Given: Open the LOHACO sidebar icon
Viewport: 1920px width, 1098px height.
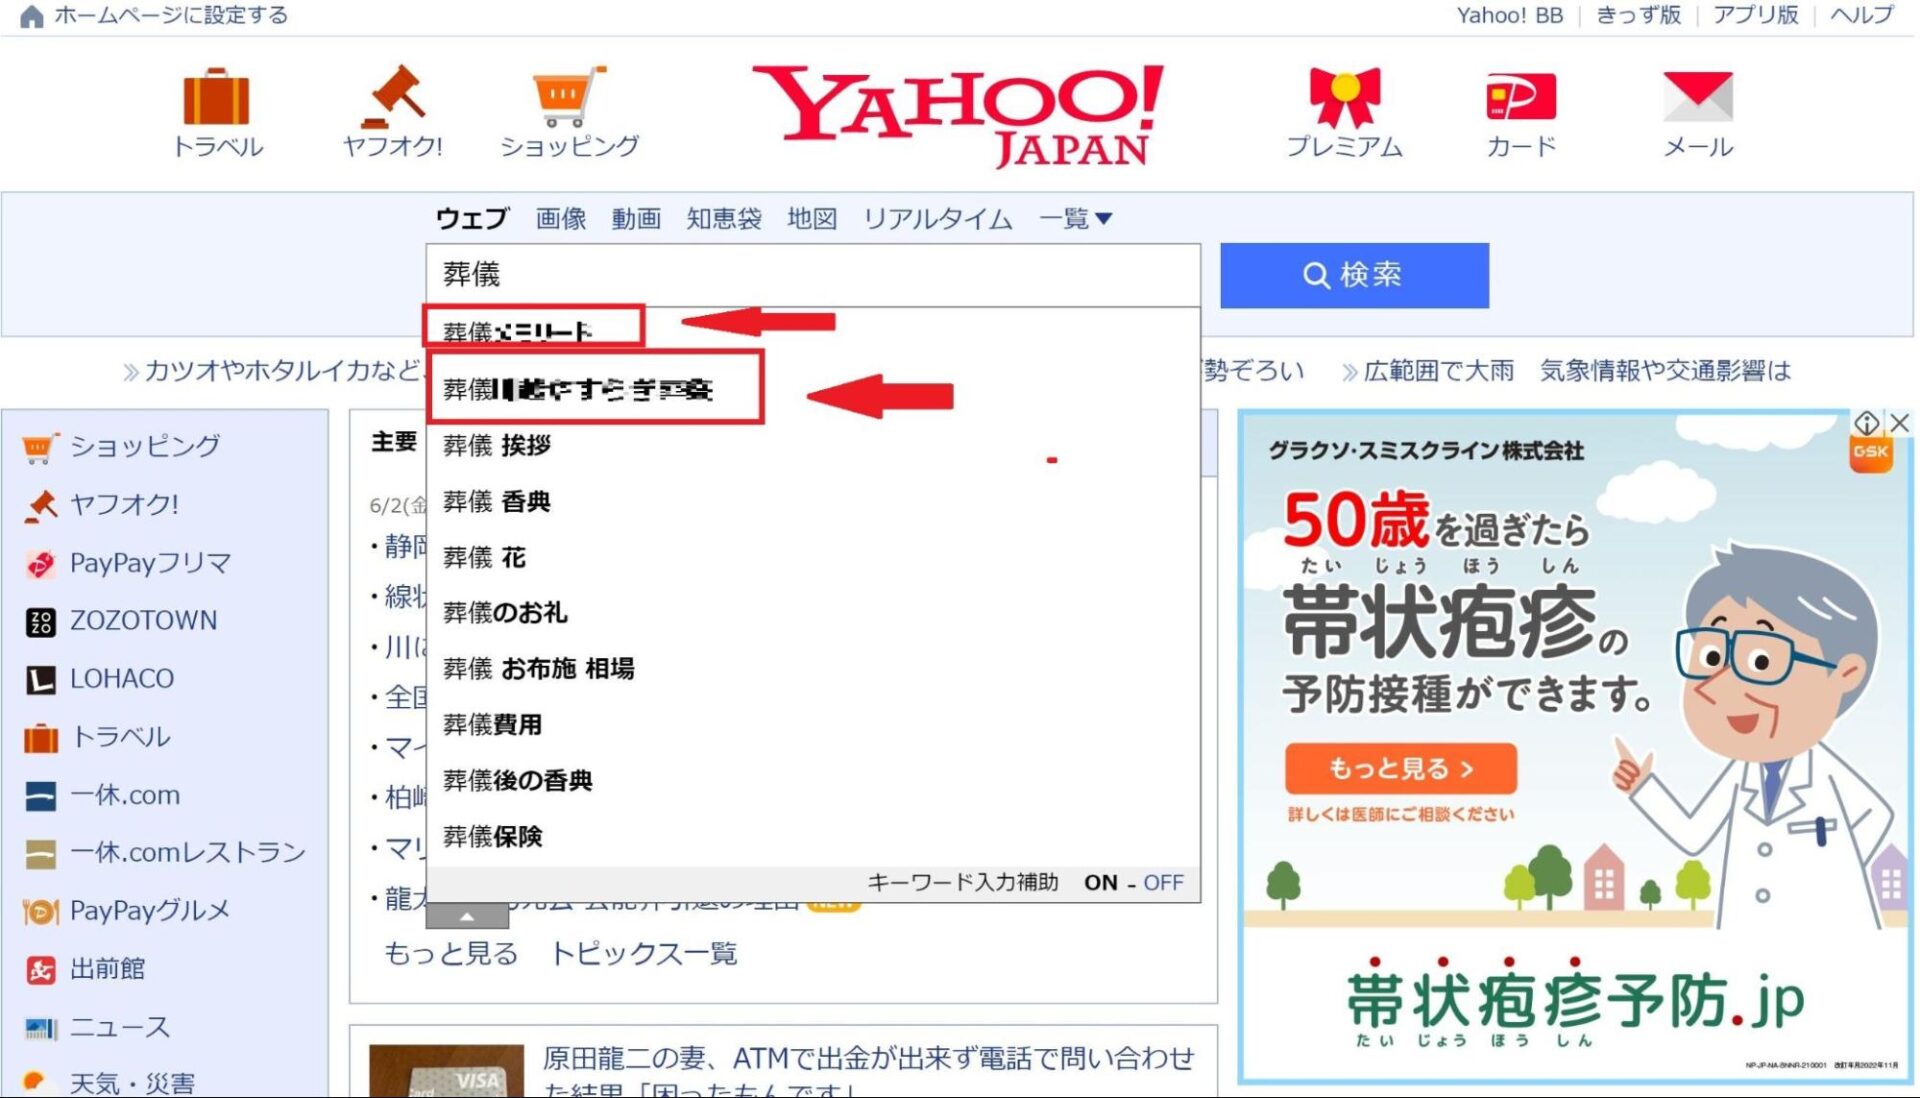Looking at the screenshot, I should (40, 679).
